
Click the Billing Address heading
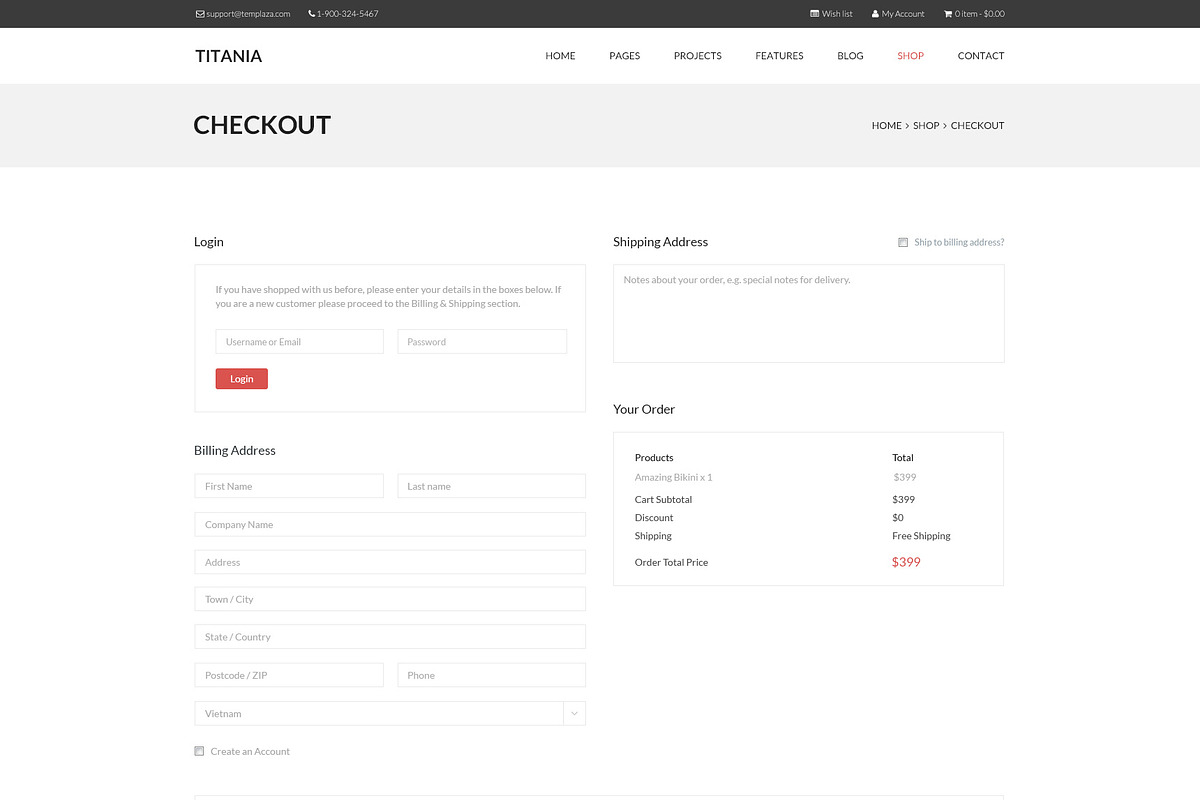click(235, 450)
